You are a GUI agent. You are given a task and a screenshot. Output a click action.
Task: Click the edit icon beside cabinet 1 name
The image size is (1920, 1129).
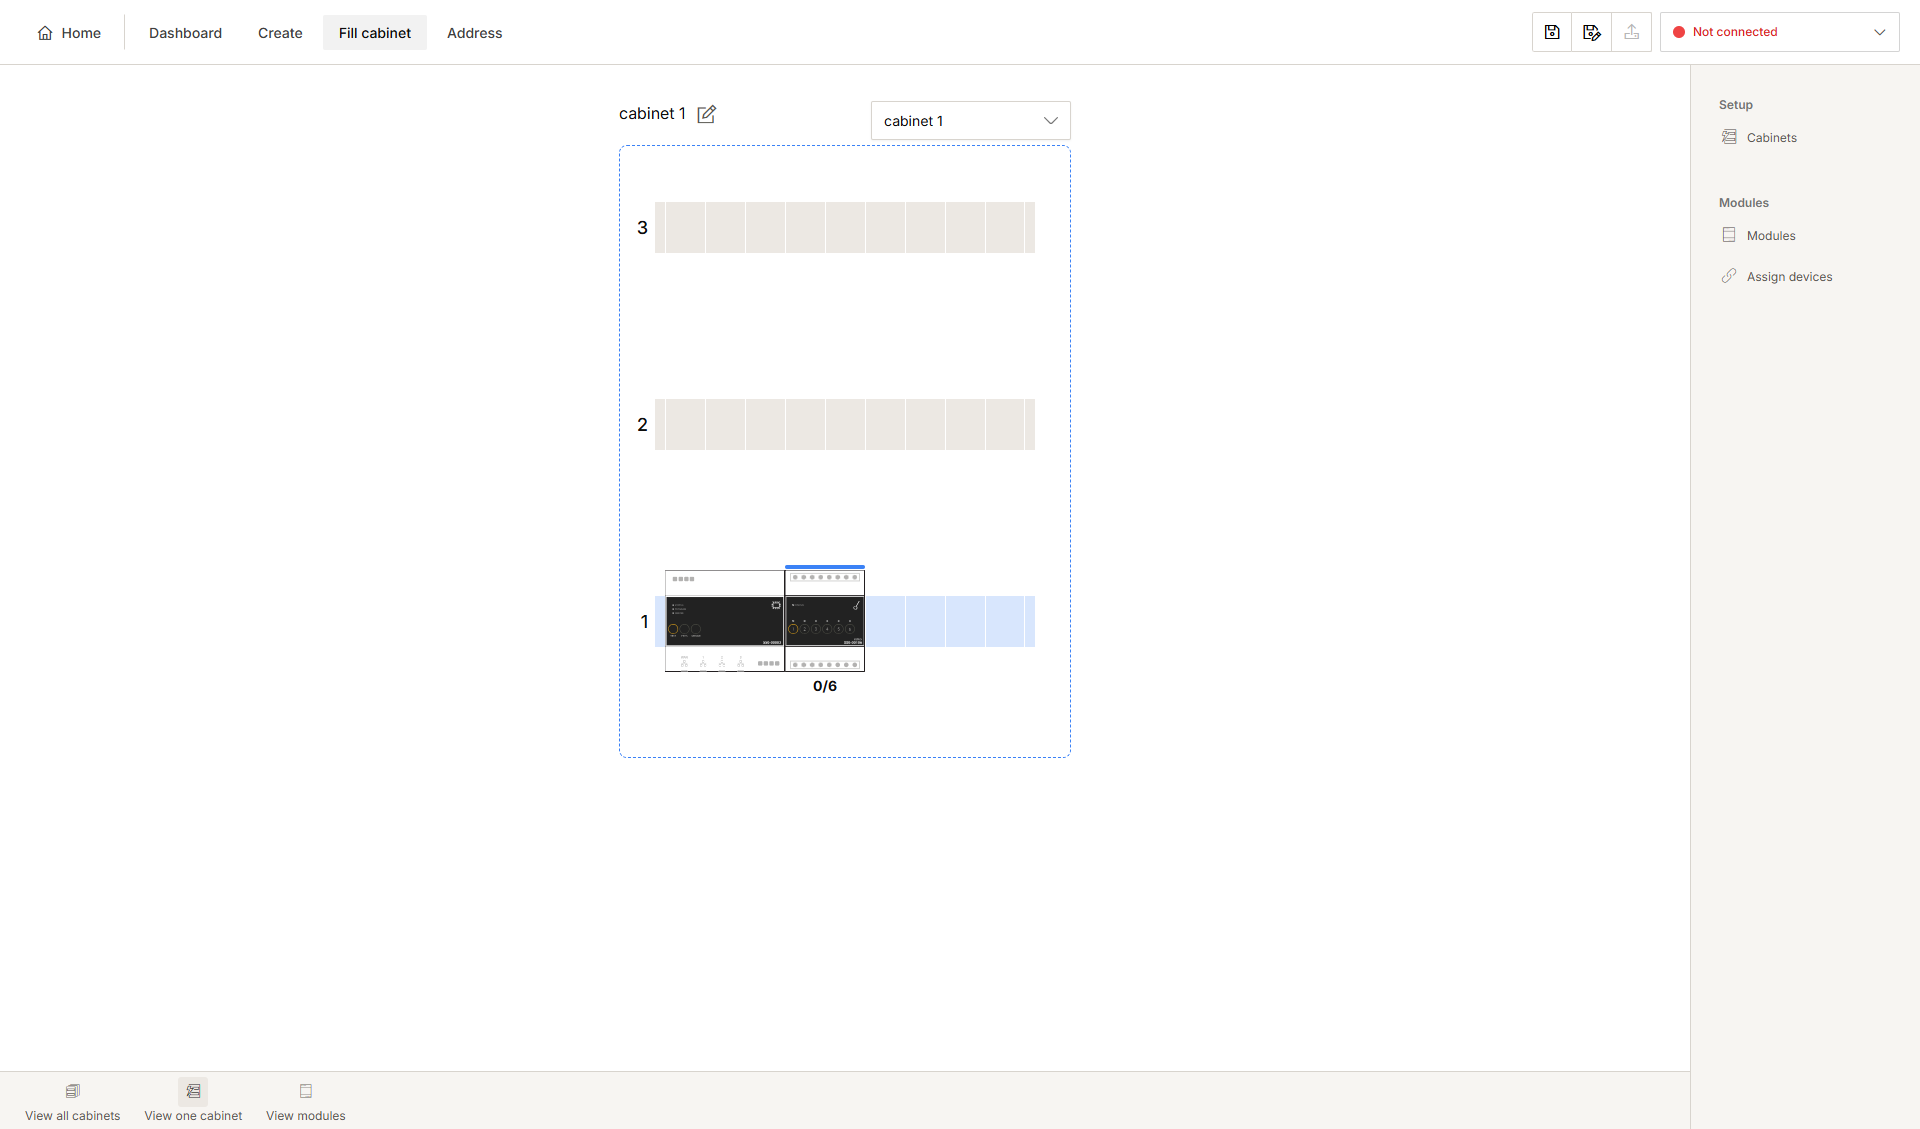[x=706, y=114]
